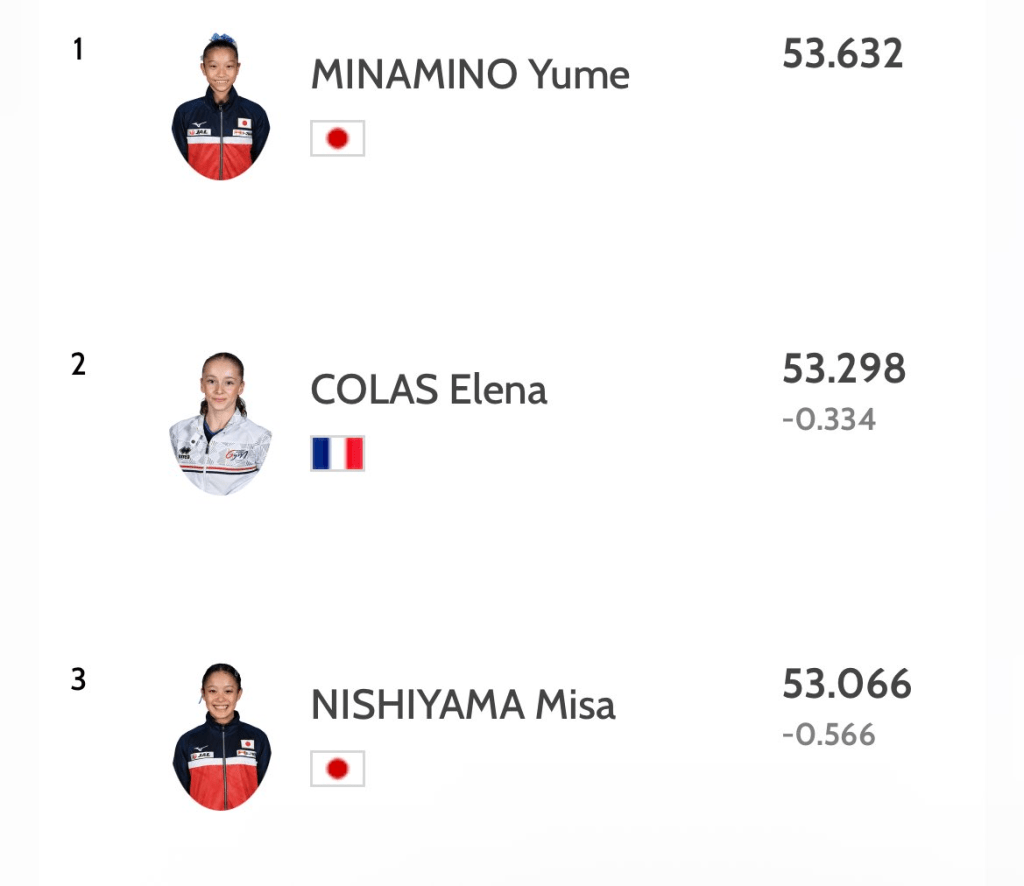The image size is (1024, 886).
Task: Click the -0.334 score difference
Action: click(x=828, y=419)
